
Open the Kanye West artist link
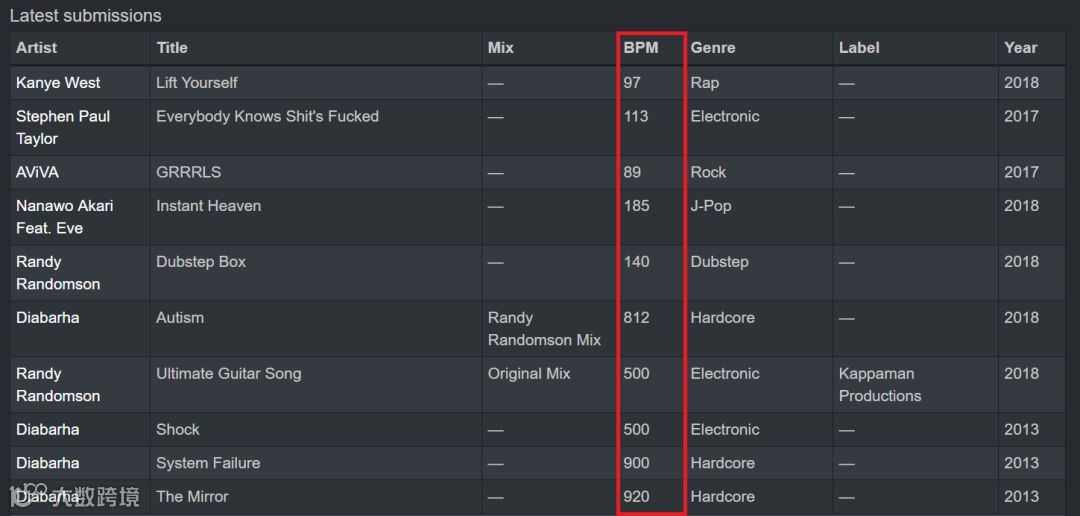point(58,83)
